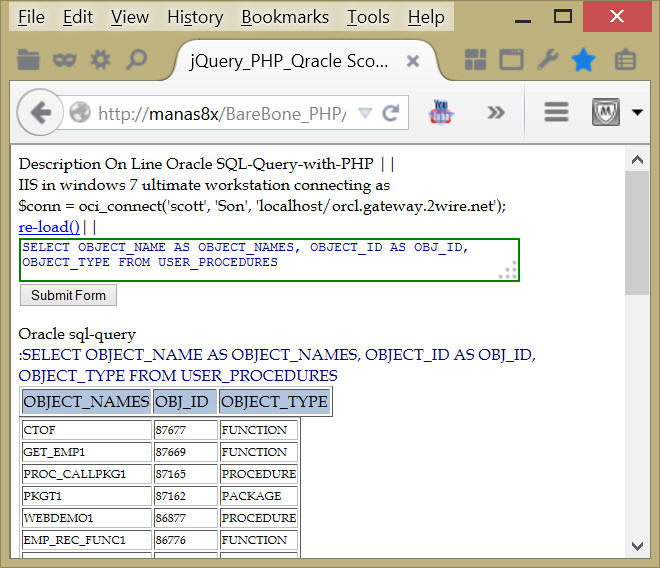This screenshot has height=568, width=660.
Task: Open the tab groups grid icon
Action: coord(476,59)
